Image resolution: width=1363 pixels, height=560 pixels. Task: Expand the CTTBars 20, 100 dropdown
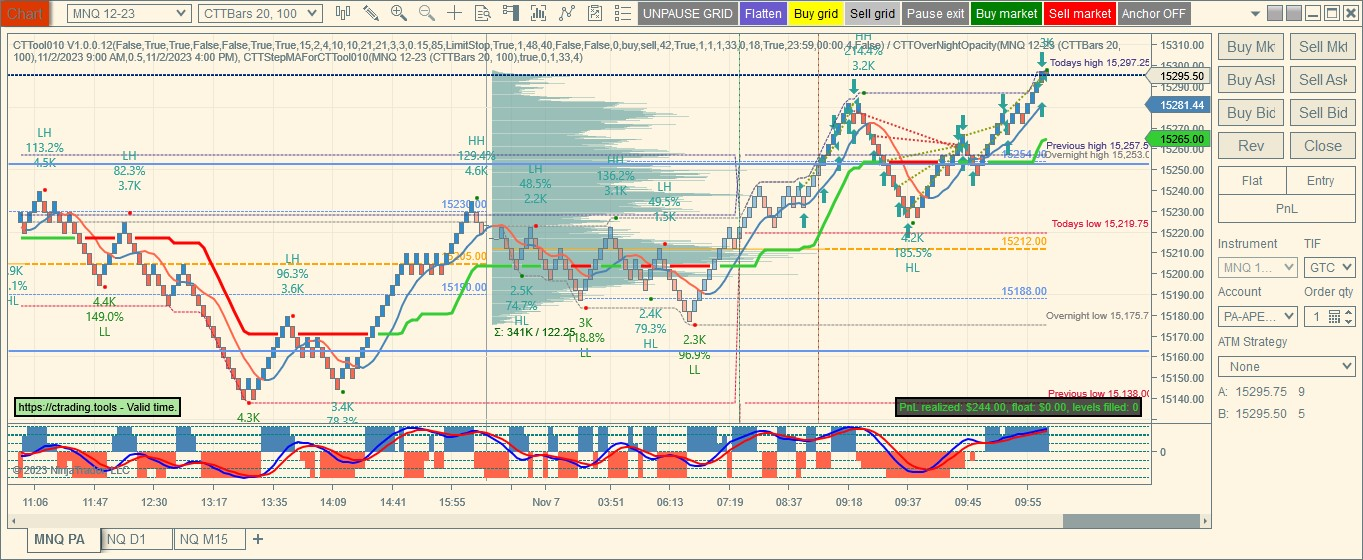(260, 13)
